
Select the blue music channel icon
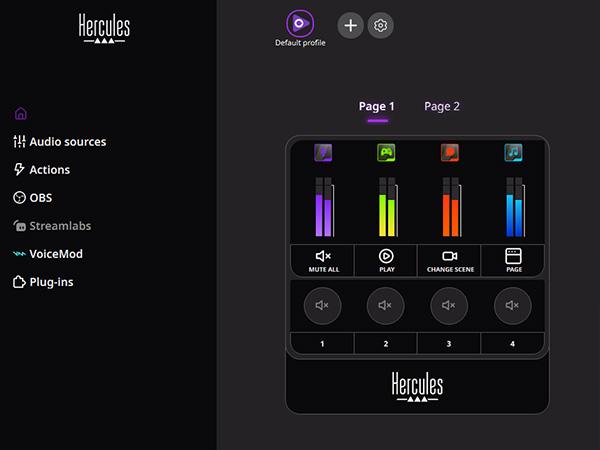pyautogui.click(x=513, y=153)
